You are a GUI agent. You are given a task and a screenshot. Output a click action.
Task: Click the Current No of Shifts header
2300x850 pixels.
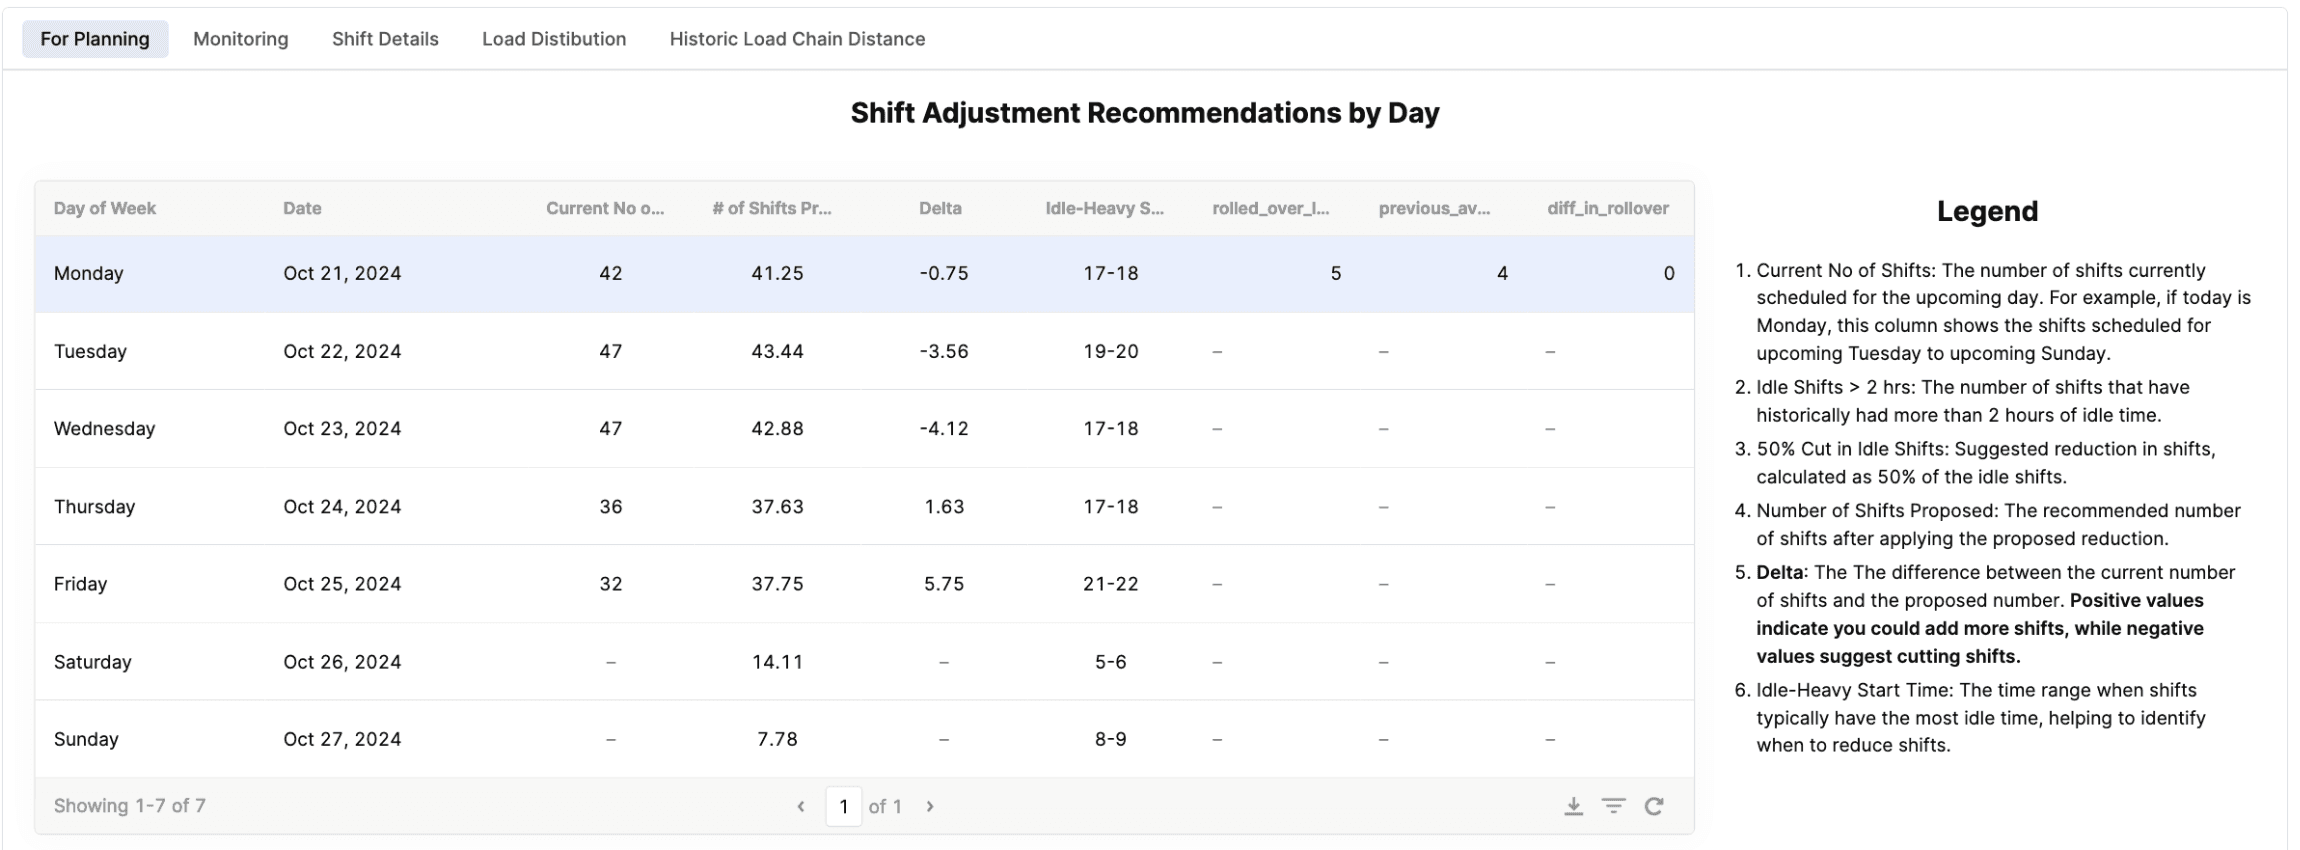[605, 208]
